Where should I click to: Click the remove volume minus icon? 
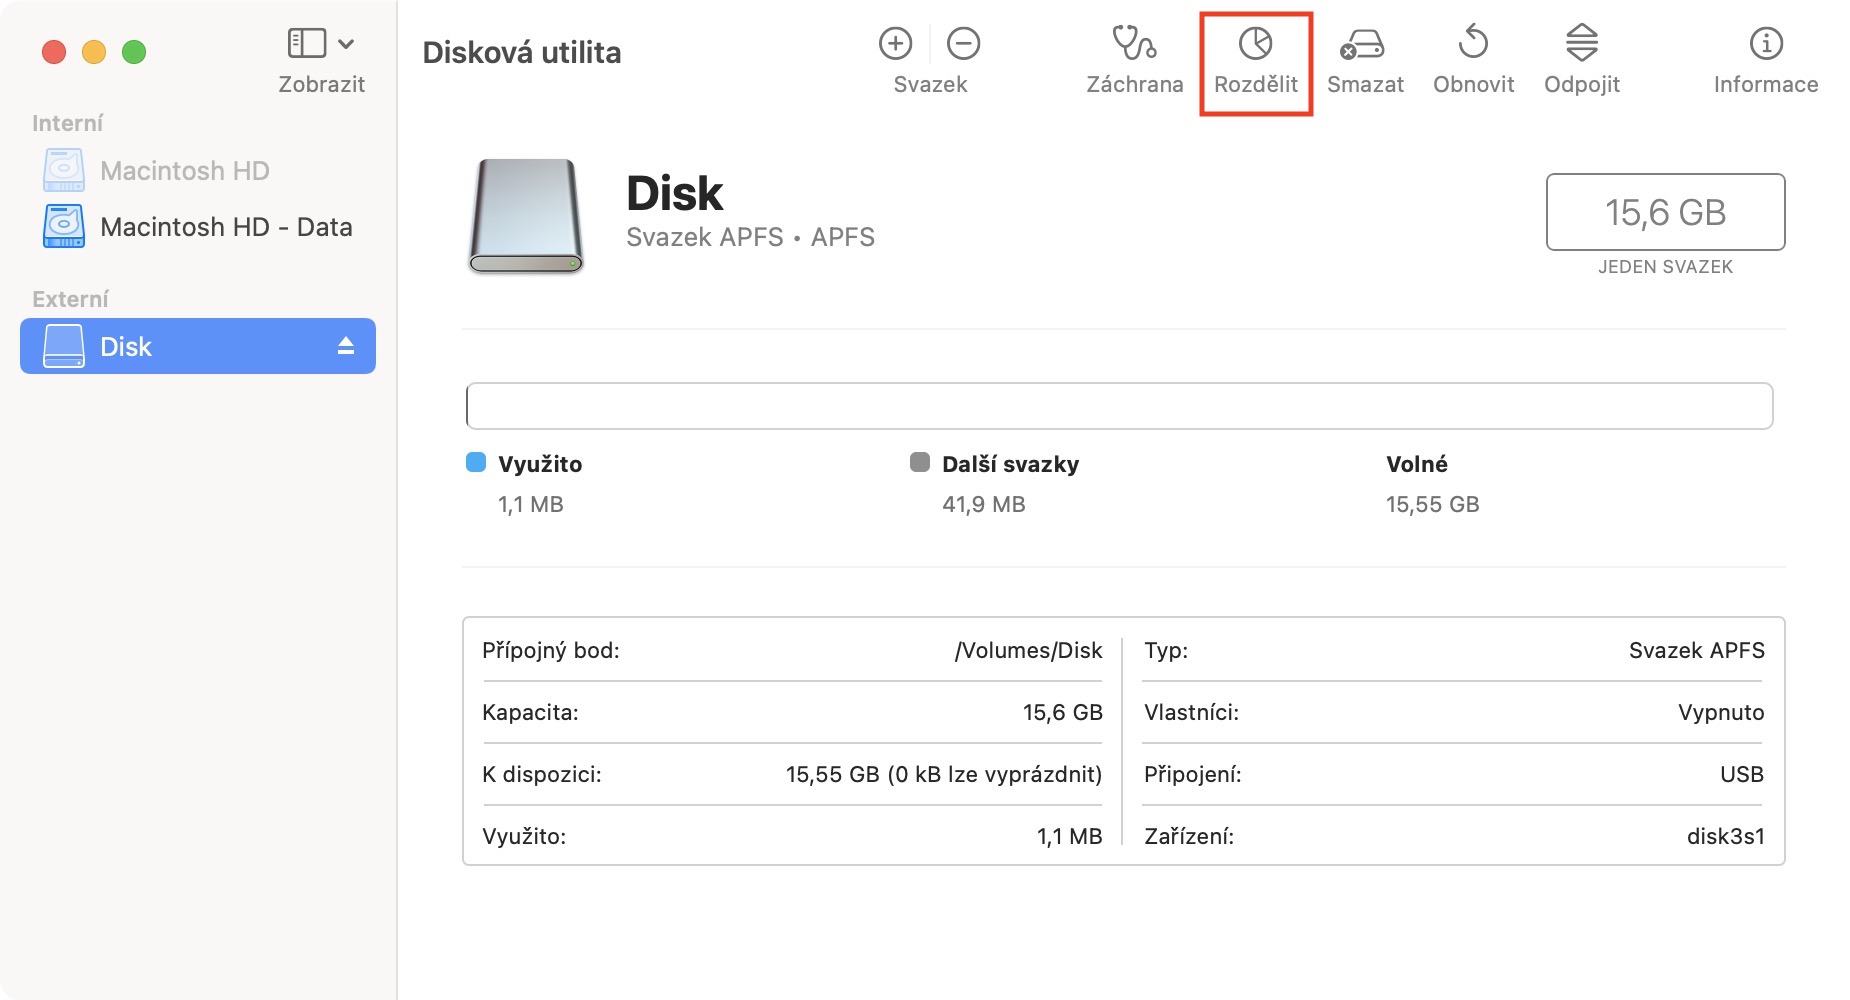963,44
